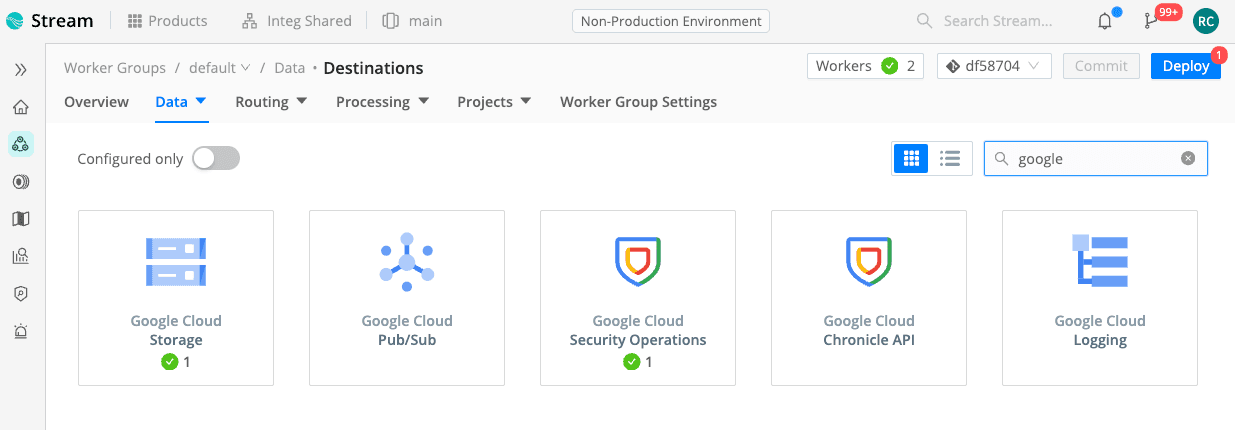Click the Chronicle API tile label
1235x430 pixels.
pyautogui.click(x=869, y=340)
